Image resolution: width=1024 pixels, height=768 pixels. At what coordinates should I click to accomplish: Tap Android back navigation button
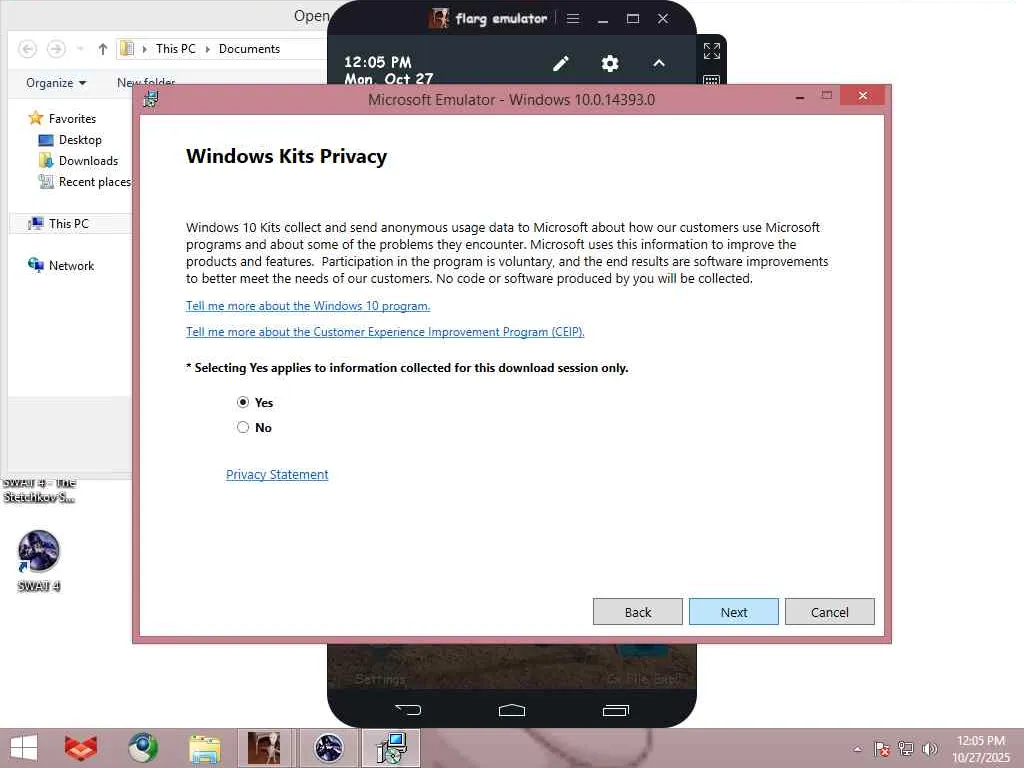408,710
